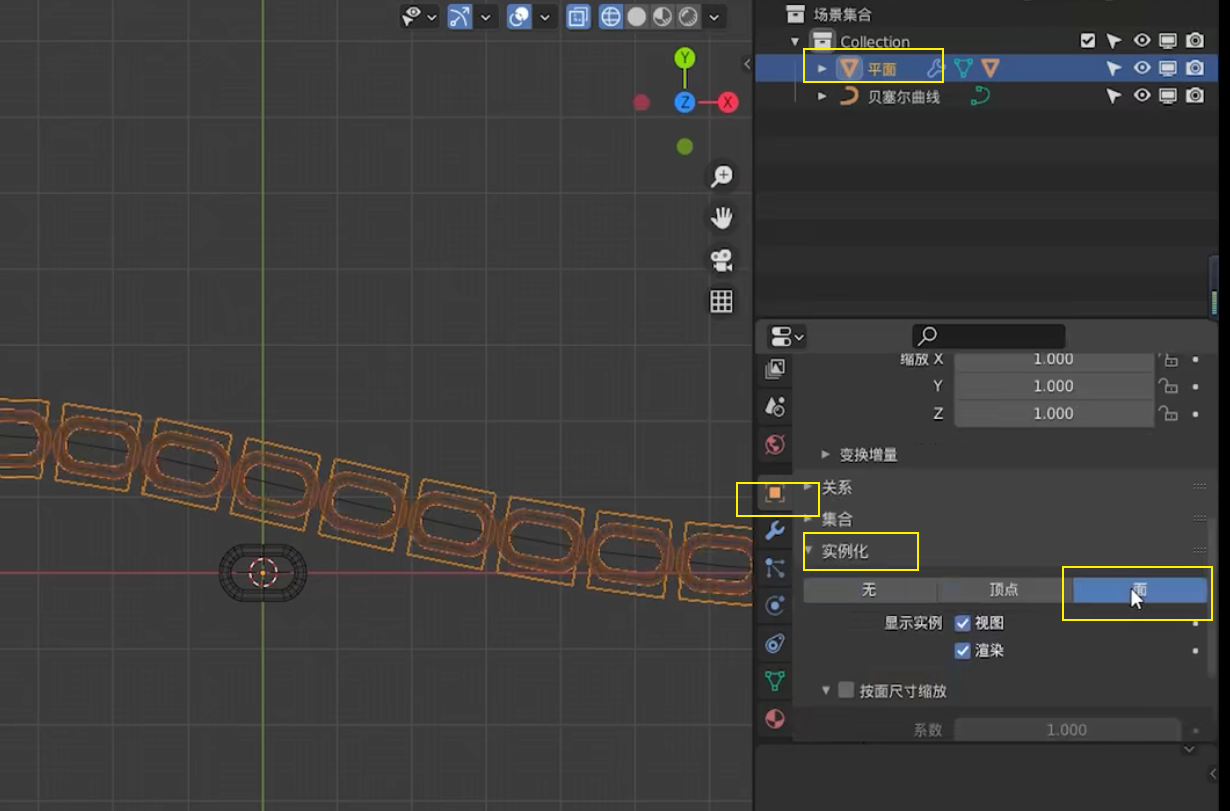Click scale Y value field
The width and height of the screenshot is (1230, 811).
[x=1053, y=386]
